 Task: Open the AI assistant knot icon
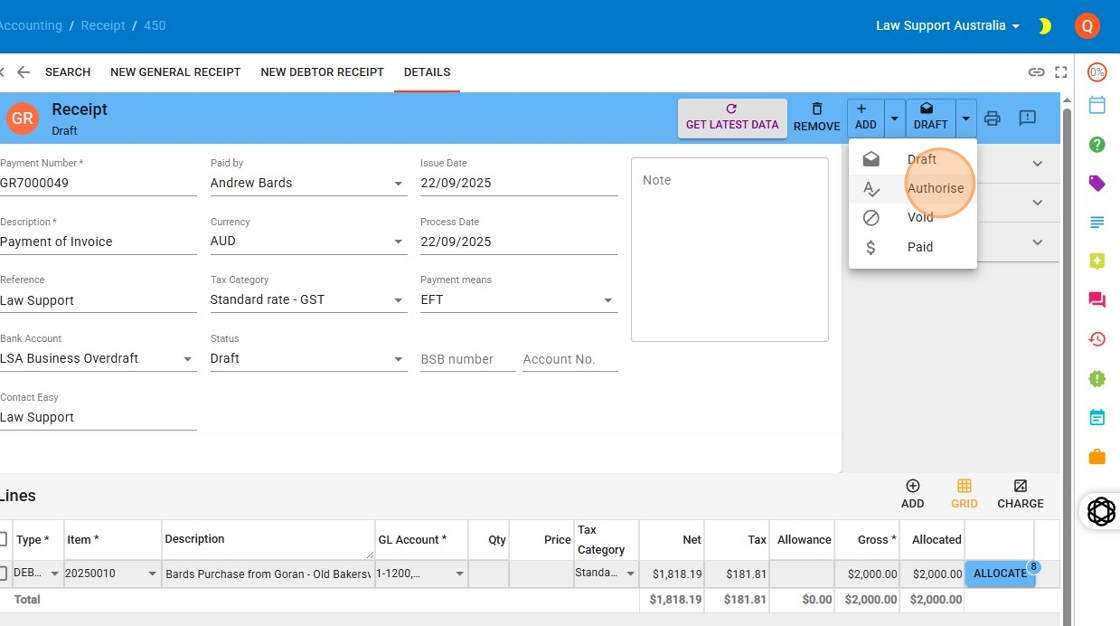[1101, 511]
